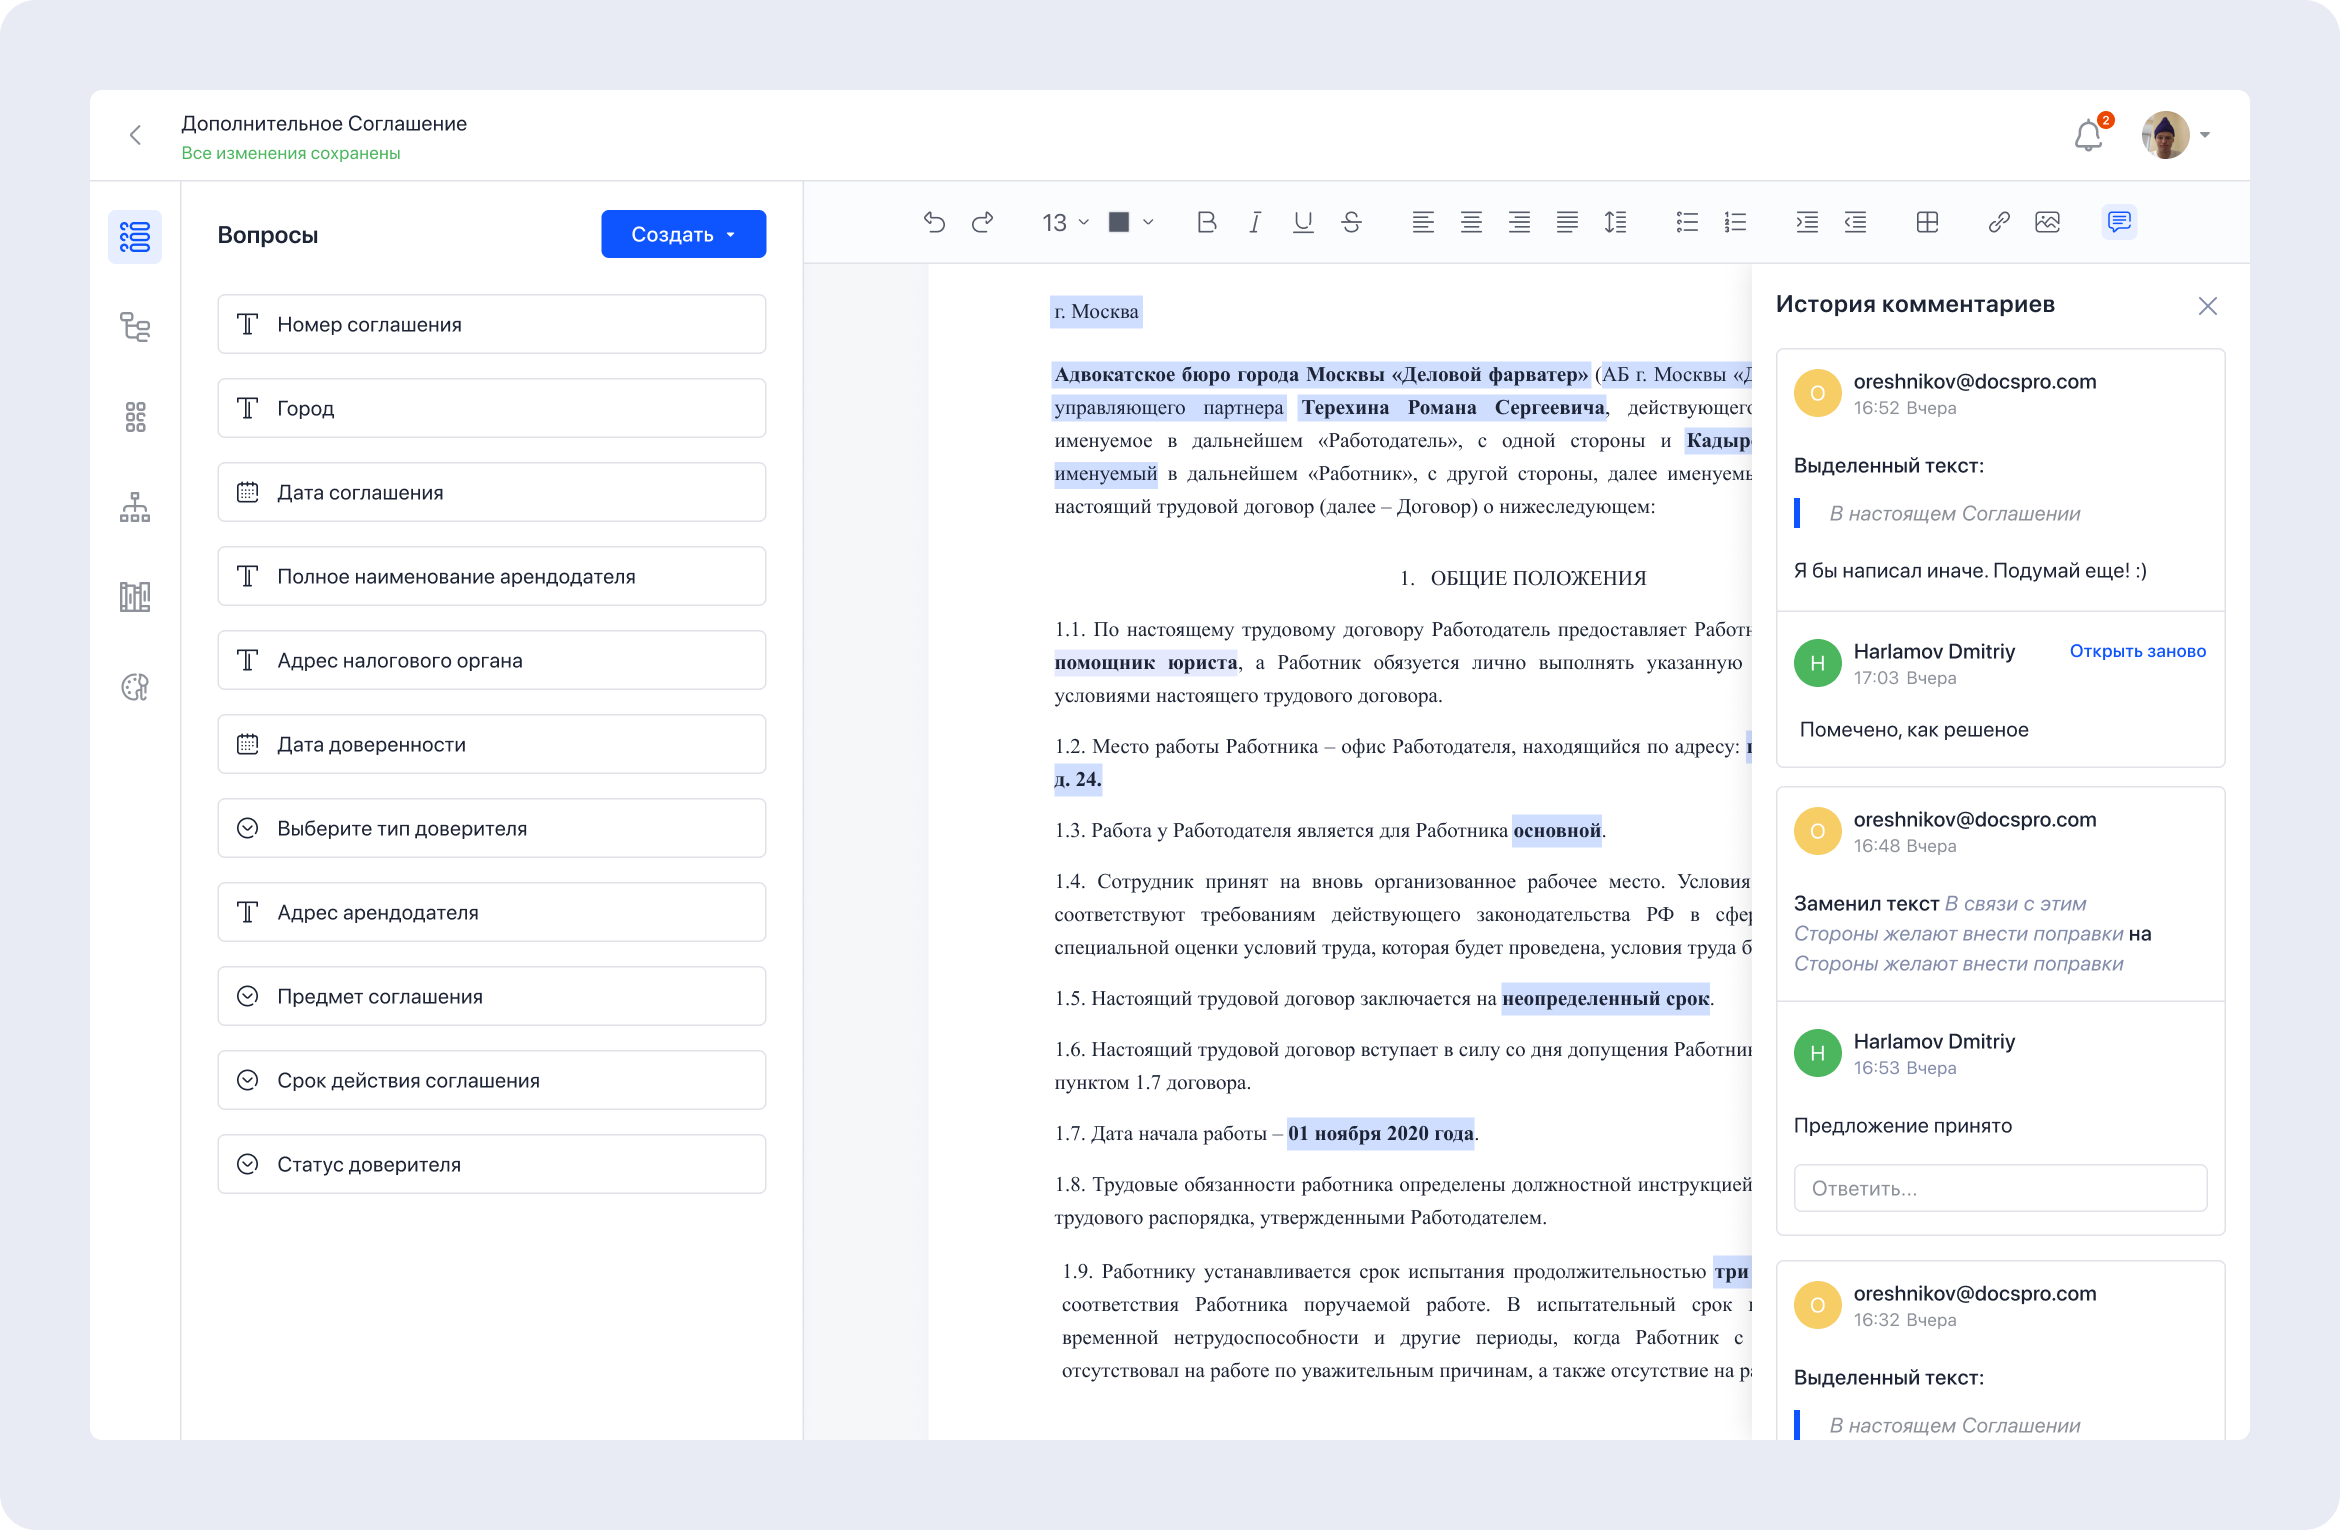Open the palette theme sidebar icon
The image size is (2340, 1530).
pos(135,687)
